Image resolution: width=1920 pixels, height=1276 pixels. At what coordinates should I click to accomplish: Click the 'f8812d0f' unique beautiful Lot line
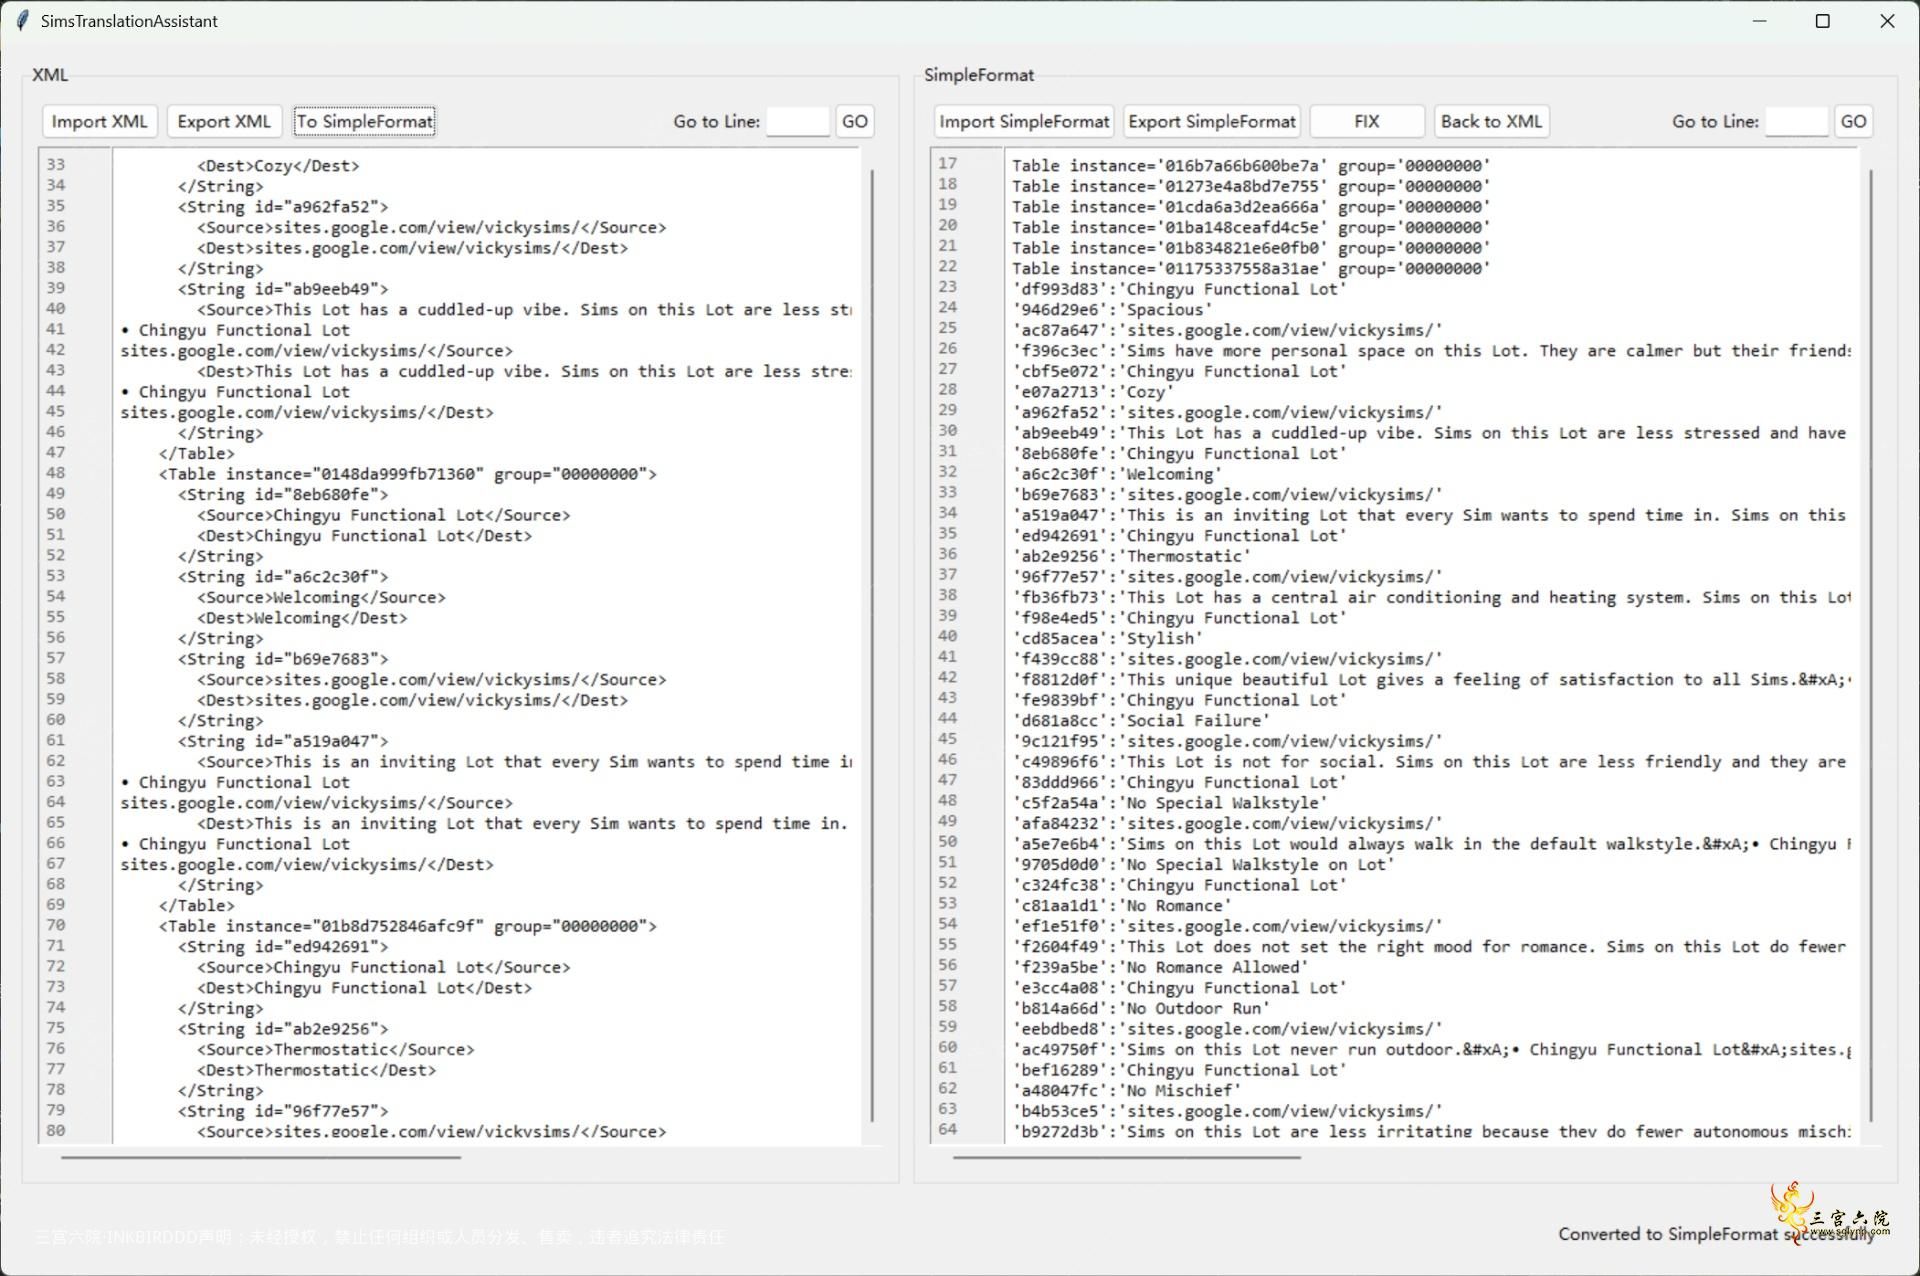point(1431,679)
